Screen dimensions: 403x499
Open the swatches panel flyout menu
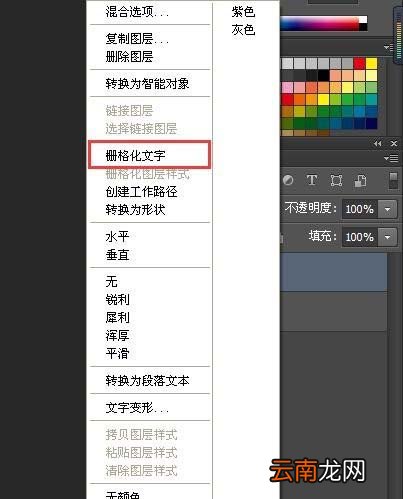coord(388,48)
